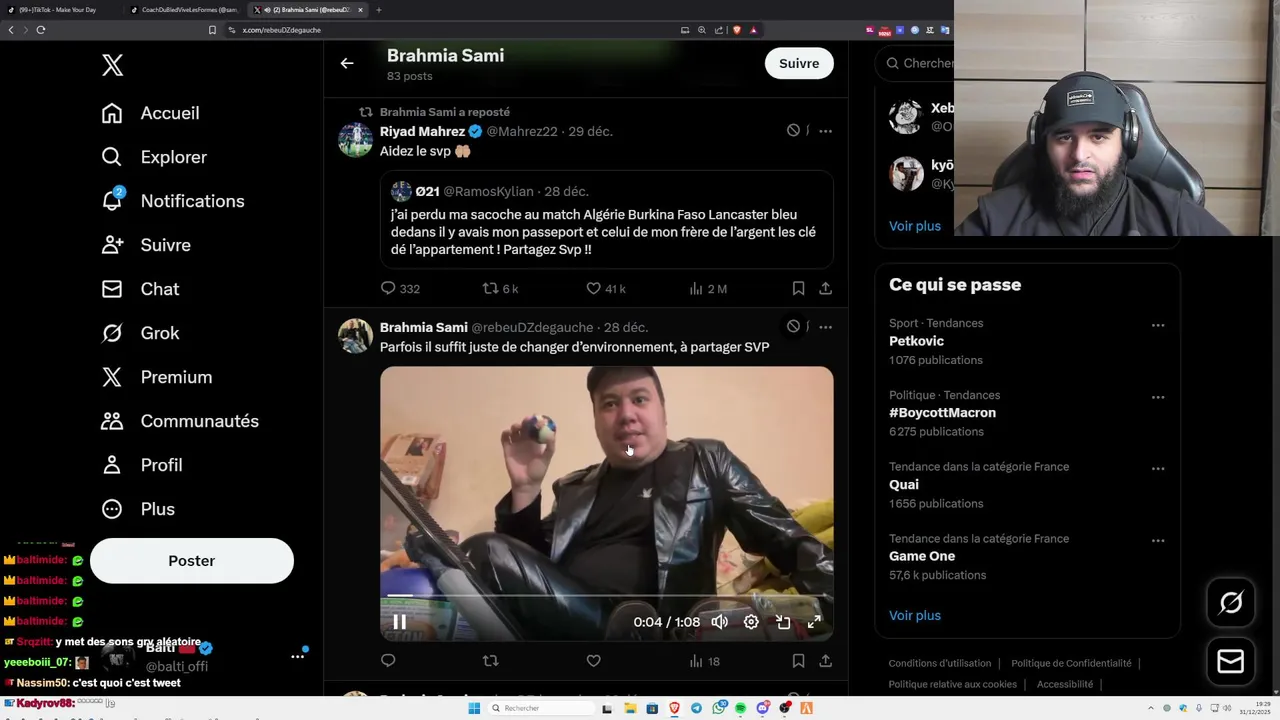Click the Poster button

click(x=192, y=561)
